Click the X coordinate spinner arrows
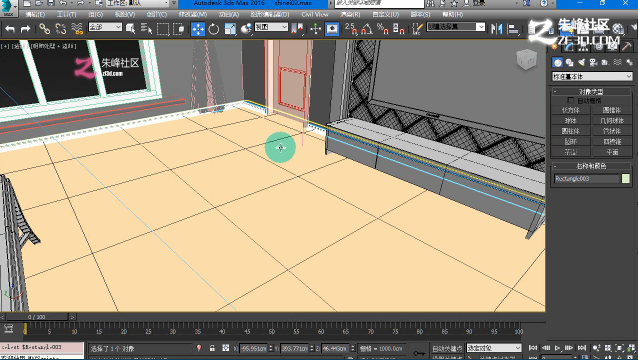Image resolution: width=638 pixels, height=360 pixels. click(271, 348)
